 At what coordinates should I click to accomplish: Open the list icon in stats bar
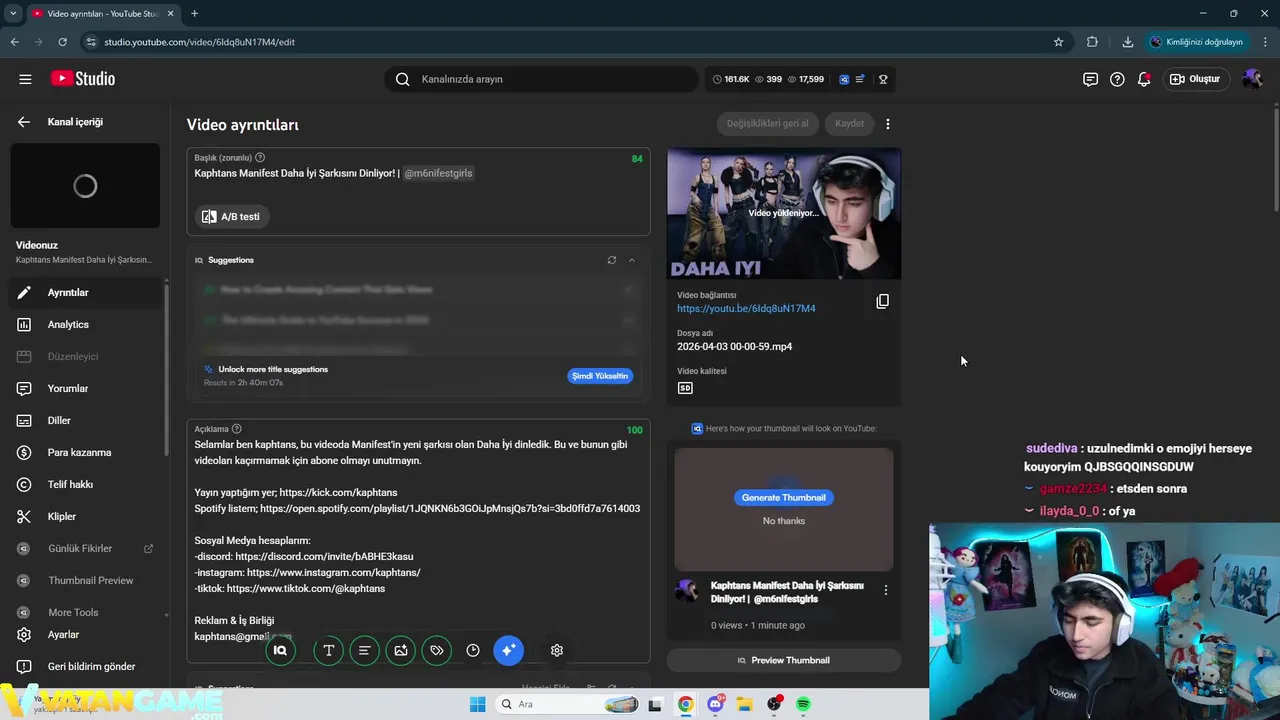pos(859,79)
